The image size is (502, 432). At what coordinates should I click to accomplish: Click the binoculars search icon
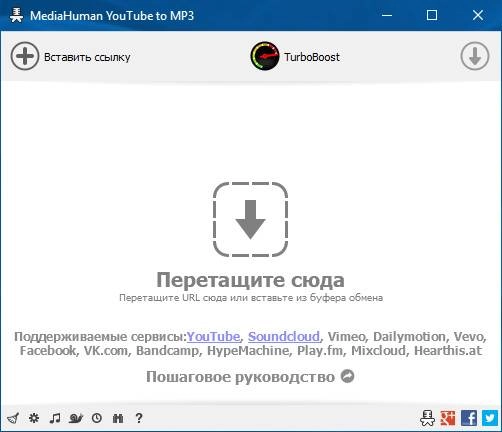point(118,418)
